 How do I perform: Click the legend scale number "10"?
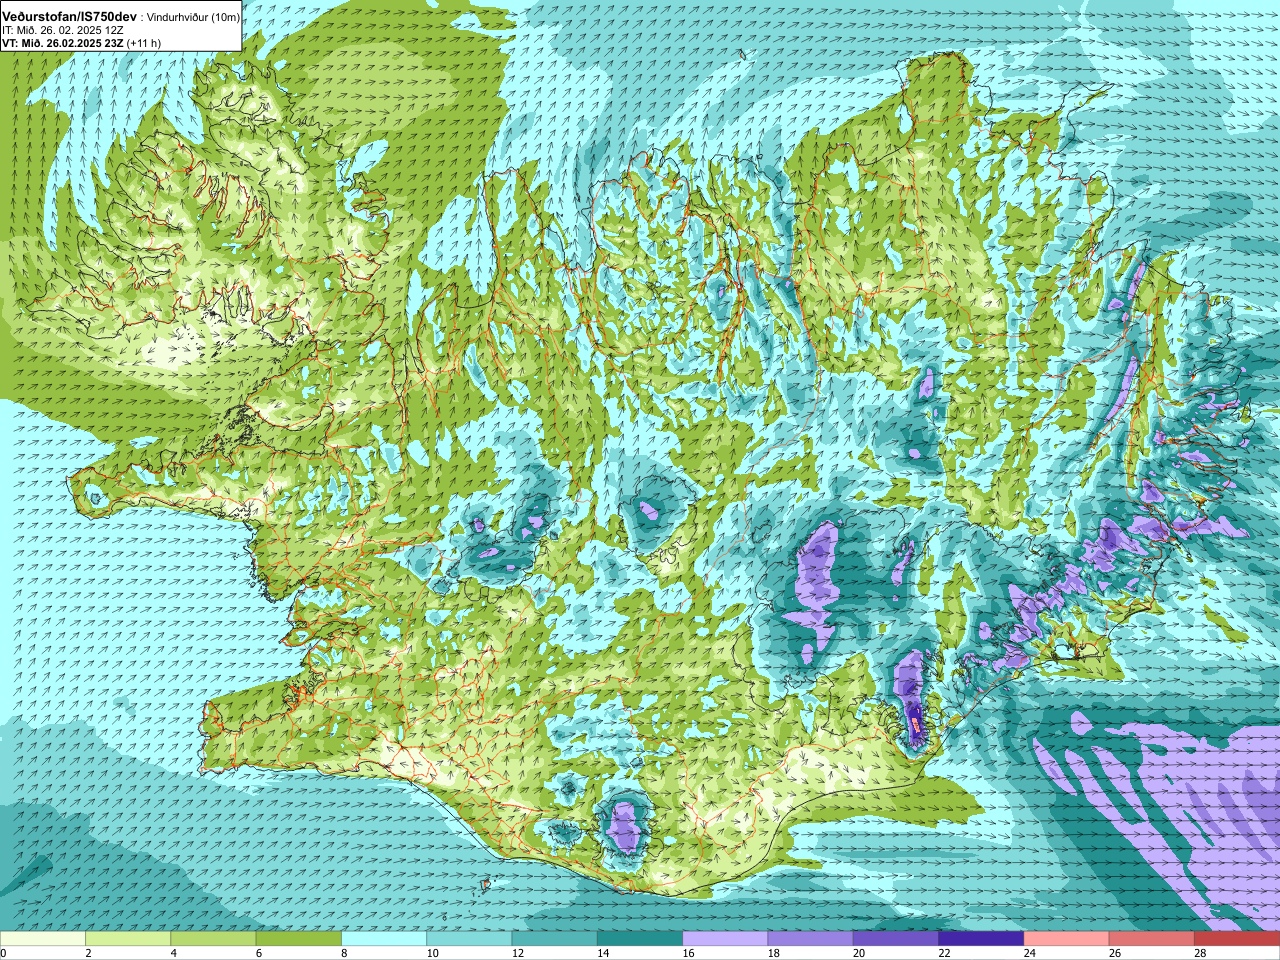(432, 953)
